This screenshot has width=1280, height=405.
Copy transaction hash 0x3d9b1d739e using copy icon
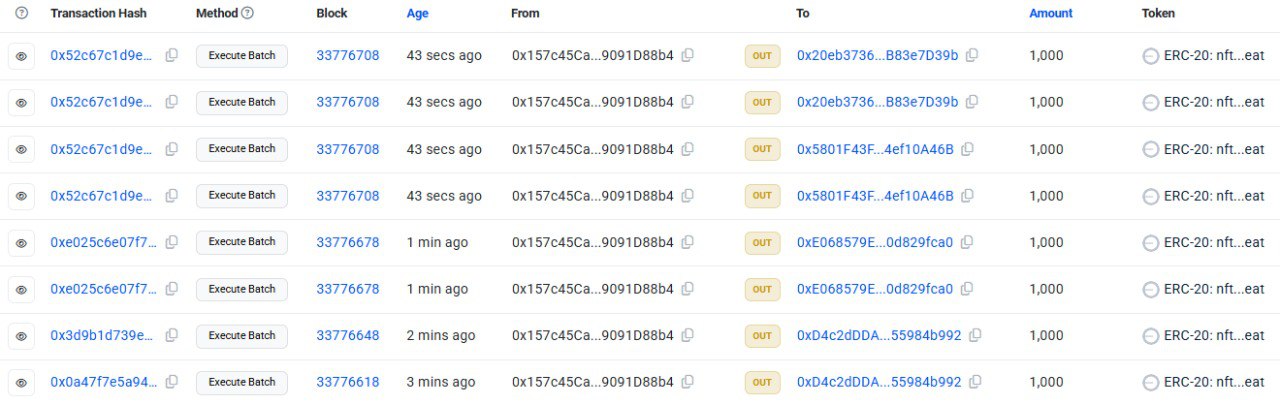click(x=172, y=335)
